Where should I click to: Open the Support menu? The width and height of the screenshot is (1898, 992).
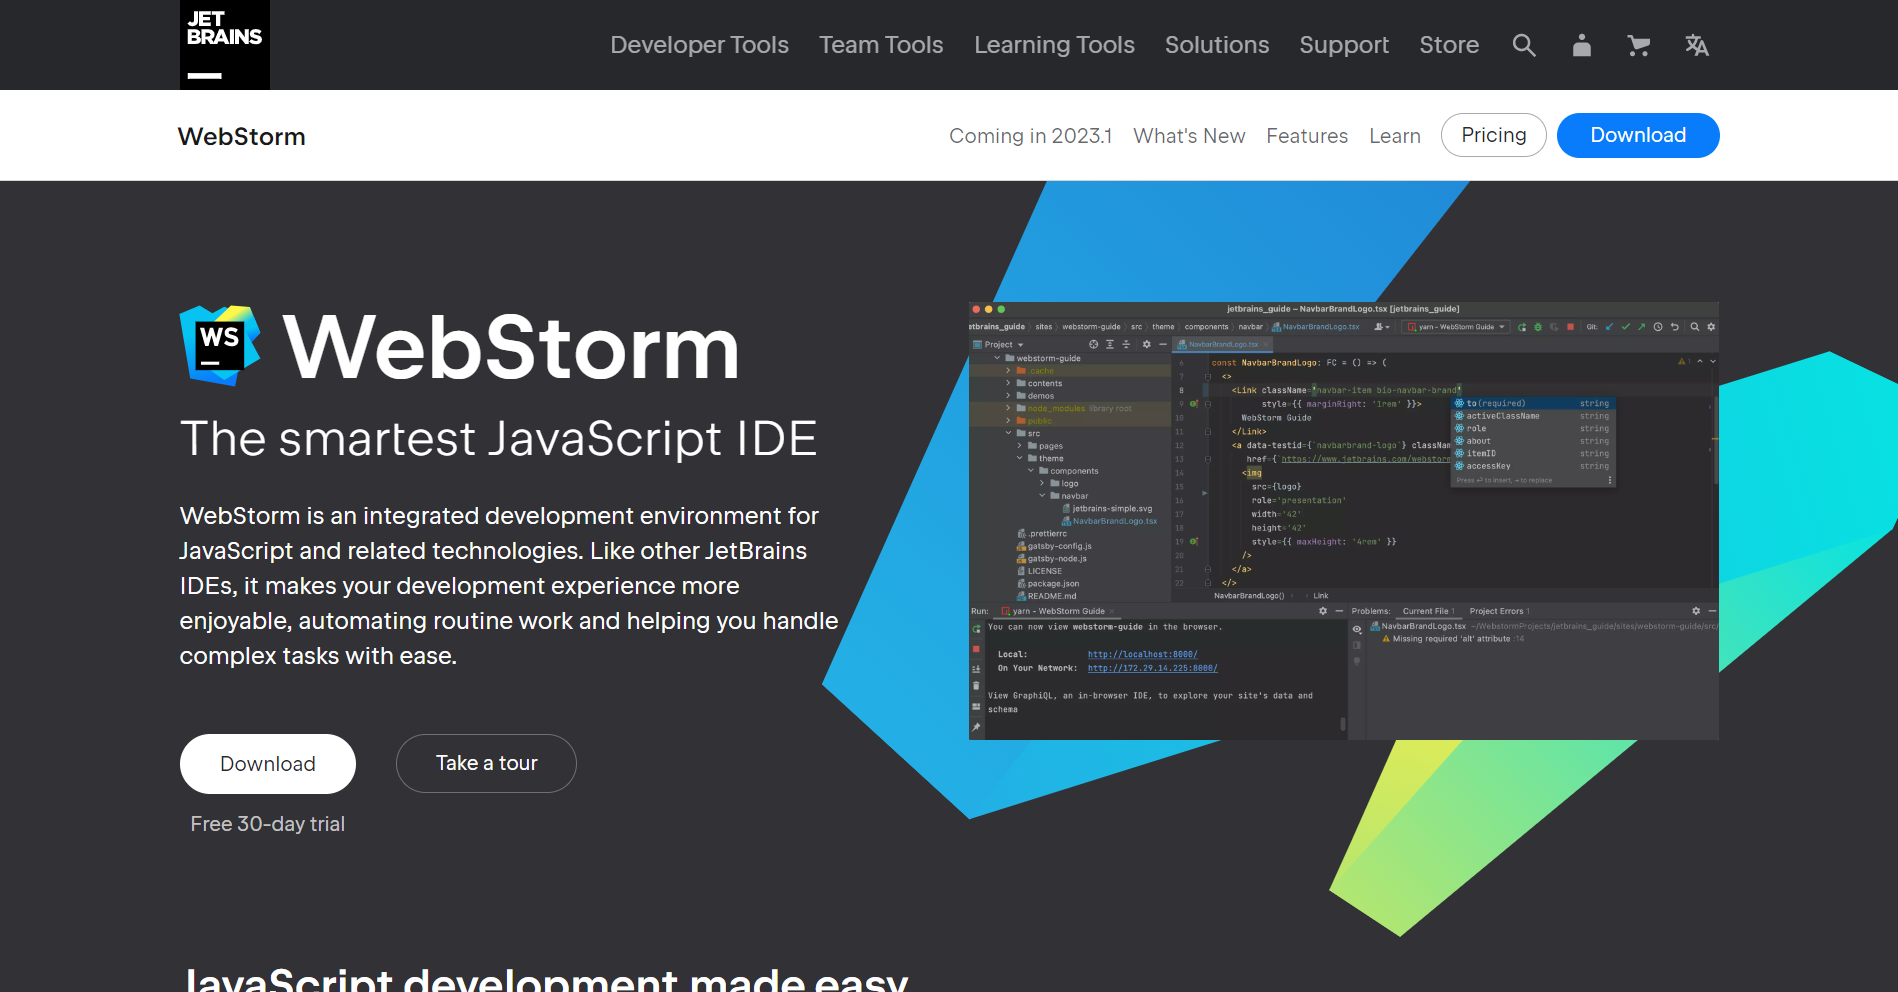[x=1344, y=45]
